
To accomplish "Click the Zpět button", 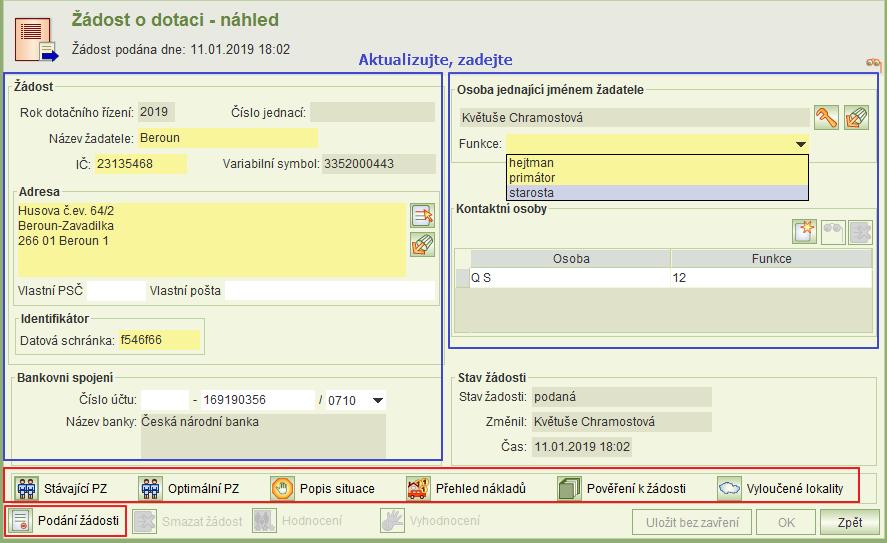I will click(850, 522).
